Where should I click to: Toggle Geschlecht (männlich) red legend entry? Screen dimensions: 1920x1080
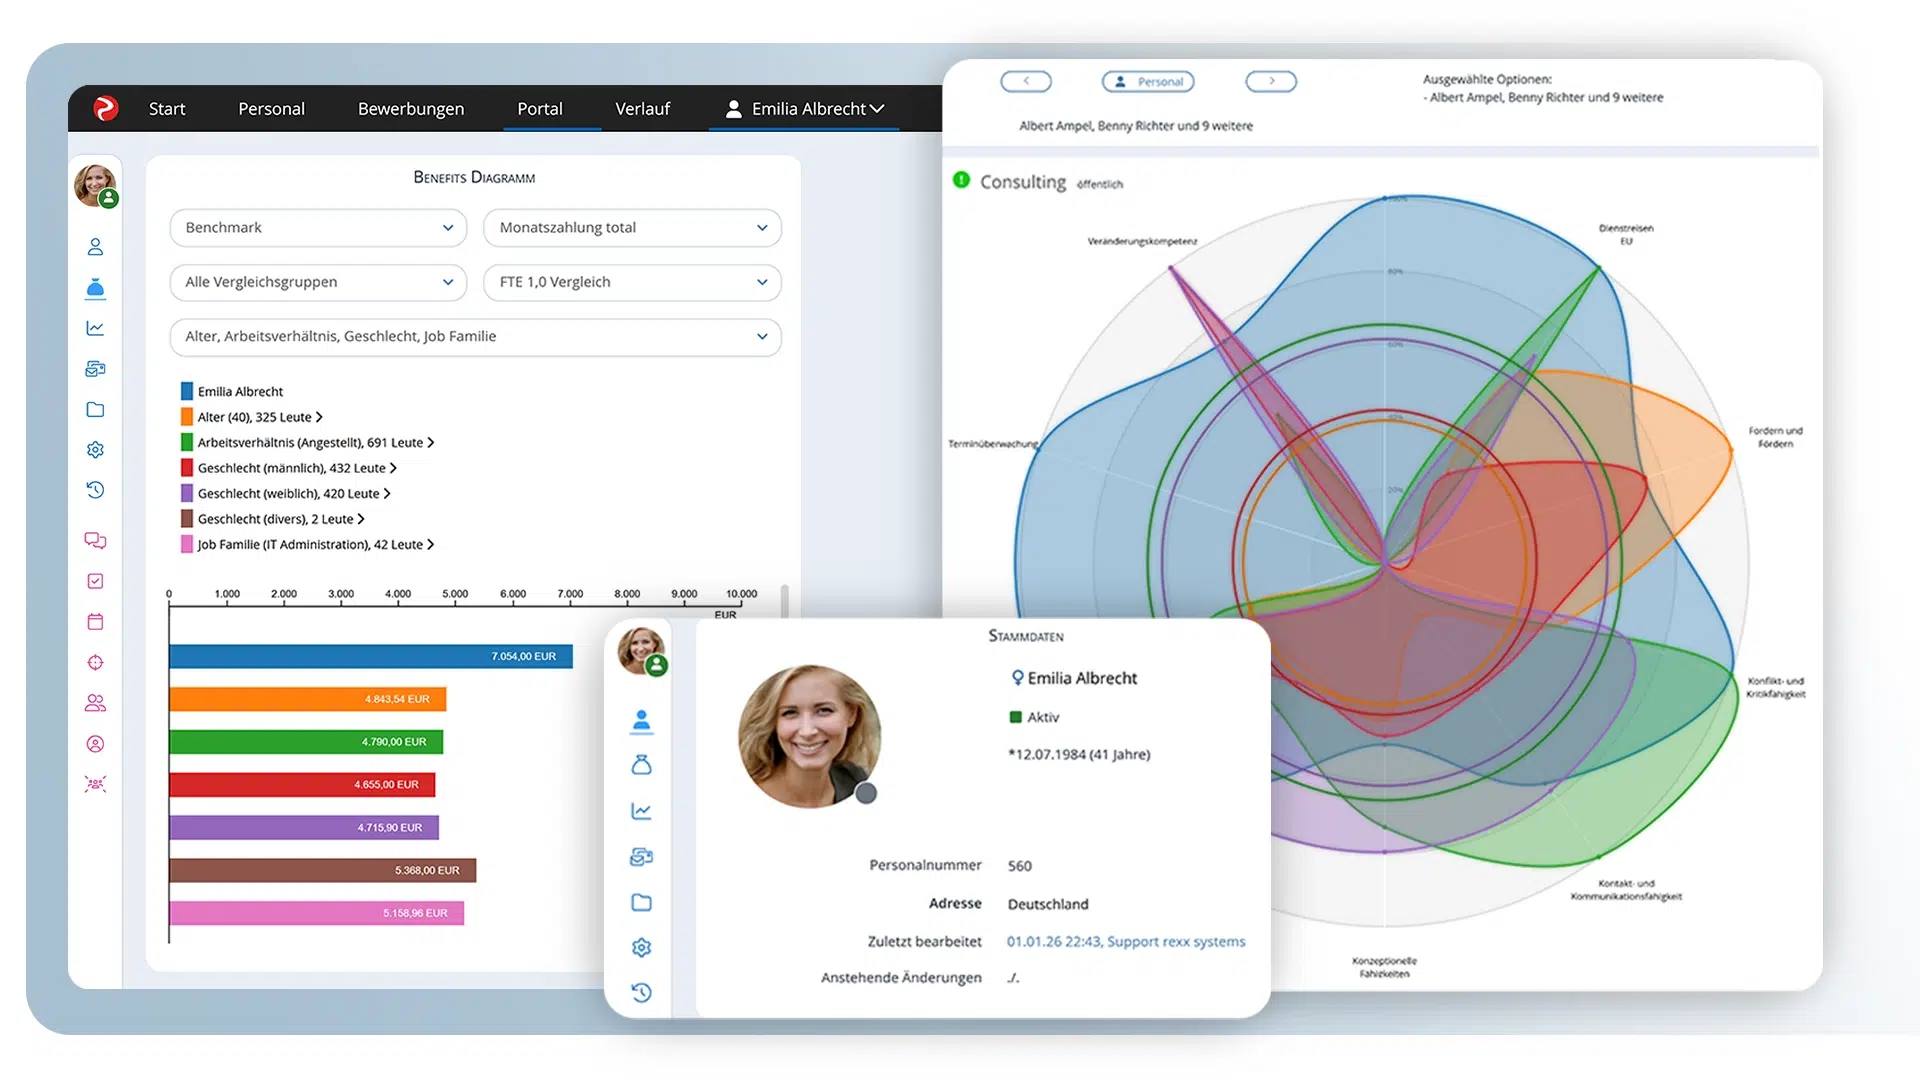290,468
